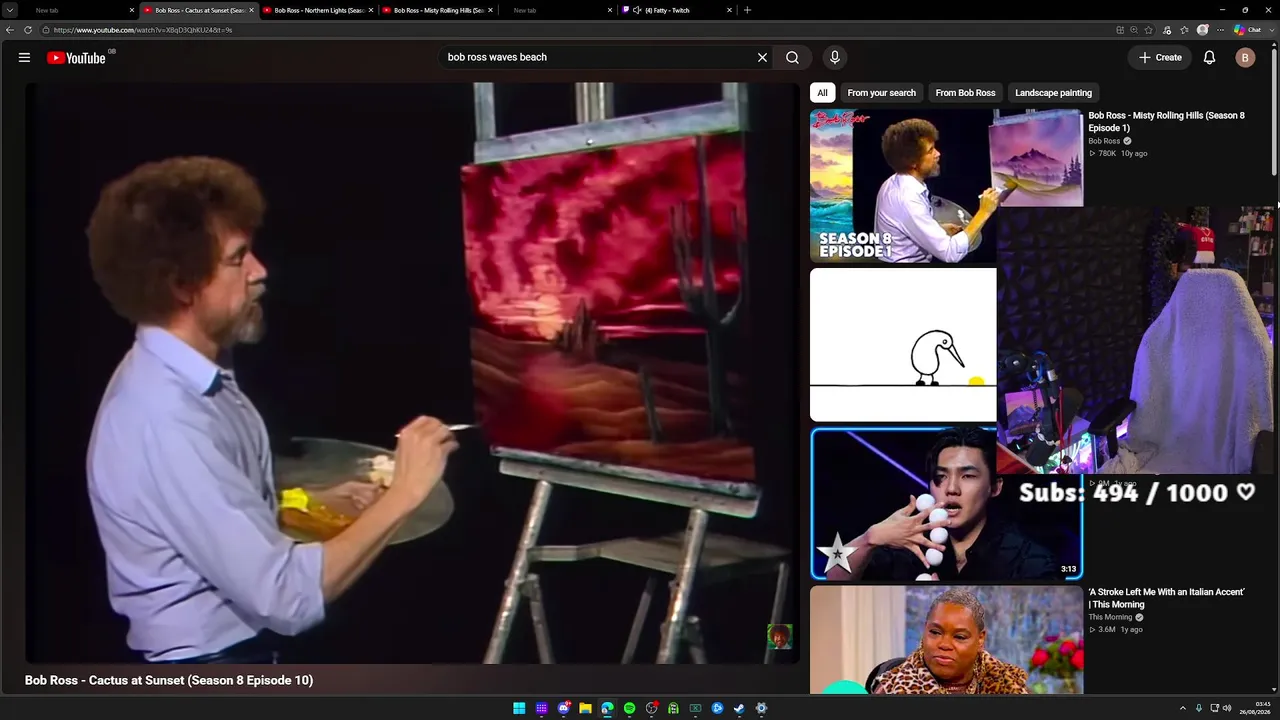Screen dimensions: 1280x720
Task: Open the browser profile icon
Action: 1203,30
